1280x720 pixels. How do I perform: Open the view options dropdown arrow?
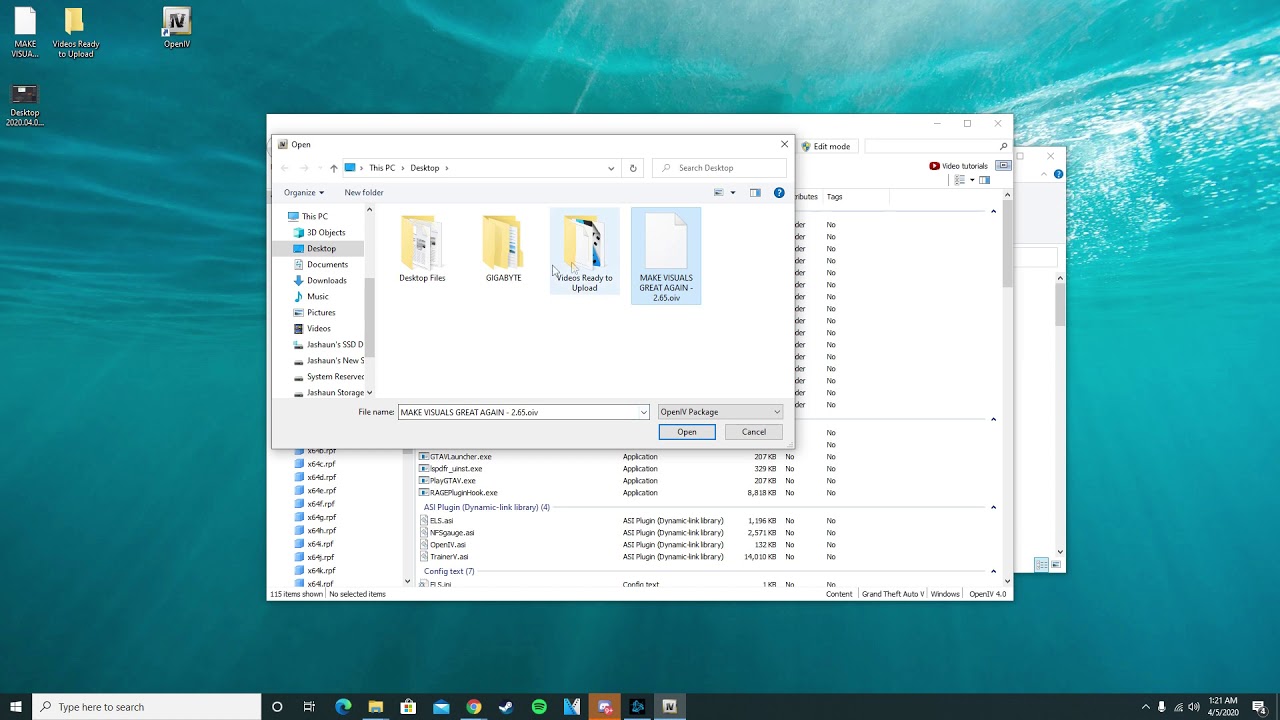pos(732,193)
